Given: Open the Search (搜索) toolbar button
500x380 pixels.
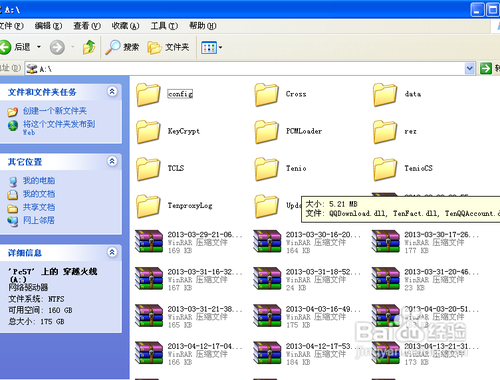Looking at the screenshot, I should click(122, 47).
